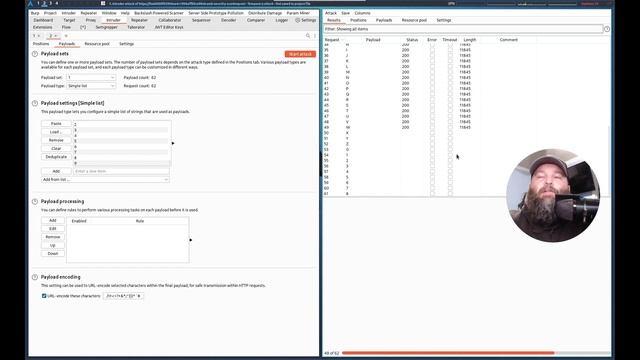Screen dimensions: 640x360
Task: Click the Paste button for payload list
Action: pyautogui.click(x=56, y=124)
